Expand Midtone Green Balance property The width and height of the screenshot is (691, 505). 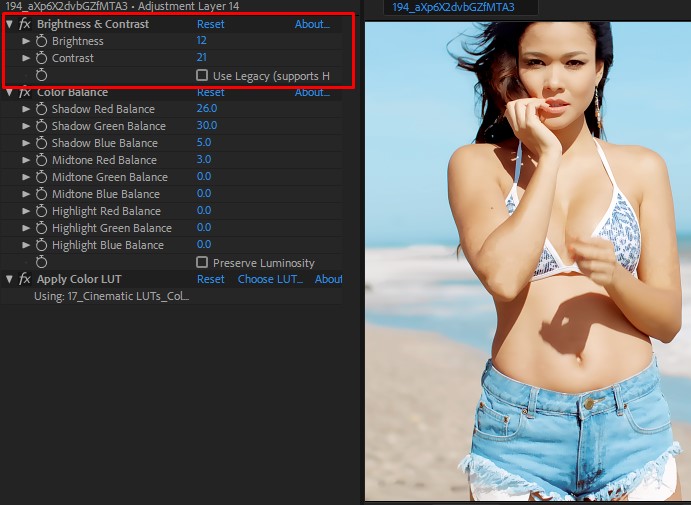pos(26,177)
